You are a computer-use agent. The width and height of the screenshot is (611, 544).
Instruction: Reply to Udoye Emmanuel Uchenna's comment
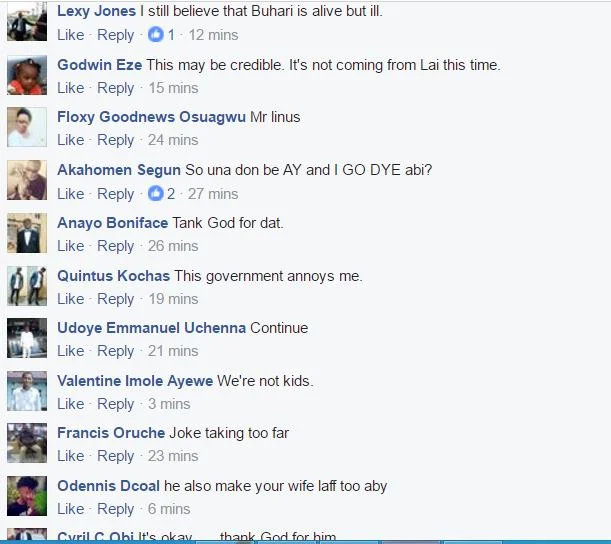pyautogui.click(x=116, y=351)
